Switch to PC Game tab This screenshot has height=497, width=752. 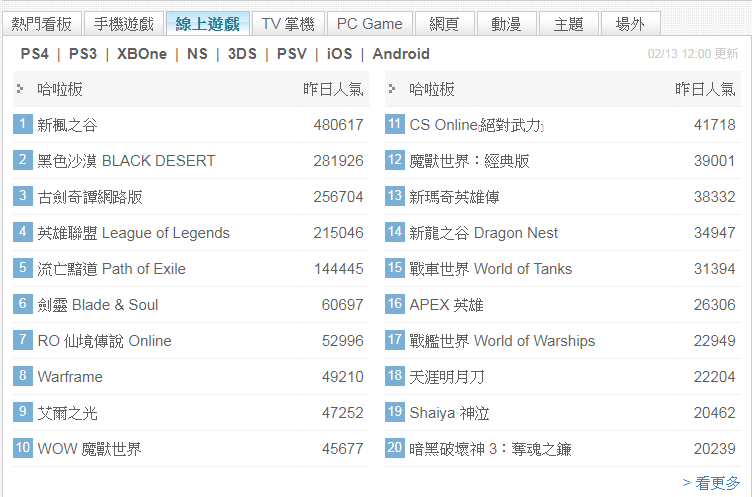(x=369, y=23)
